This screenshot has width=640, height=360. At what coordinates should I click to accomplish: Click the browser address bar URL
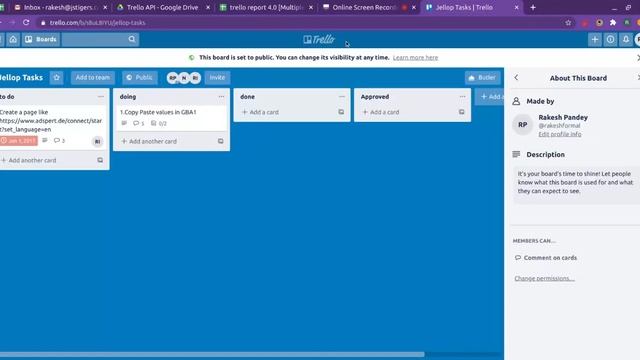[x=97, y=22]
